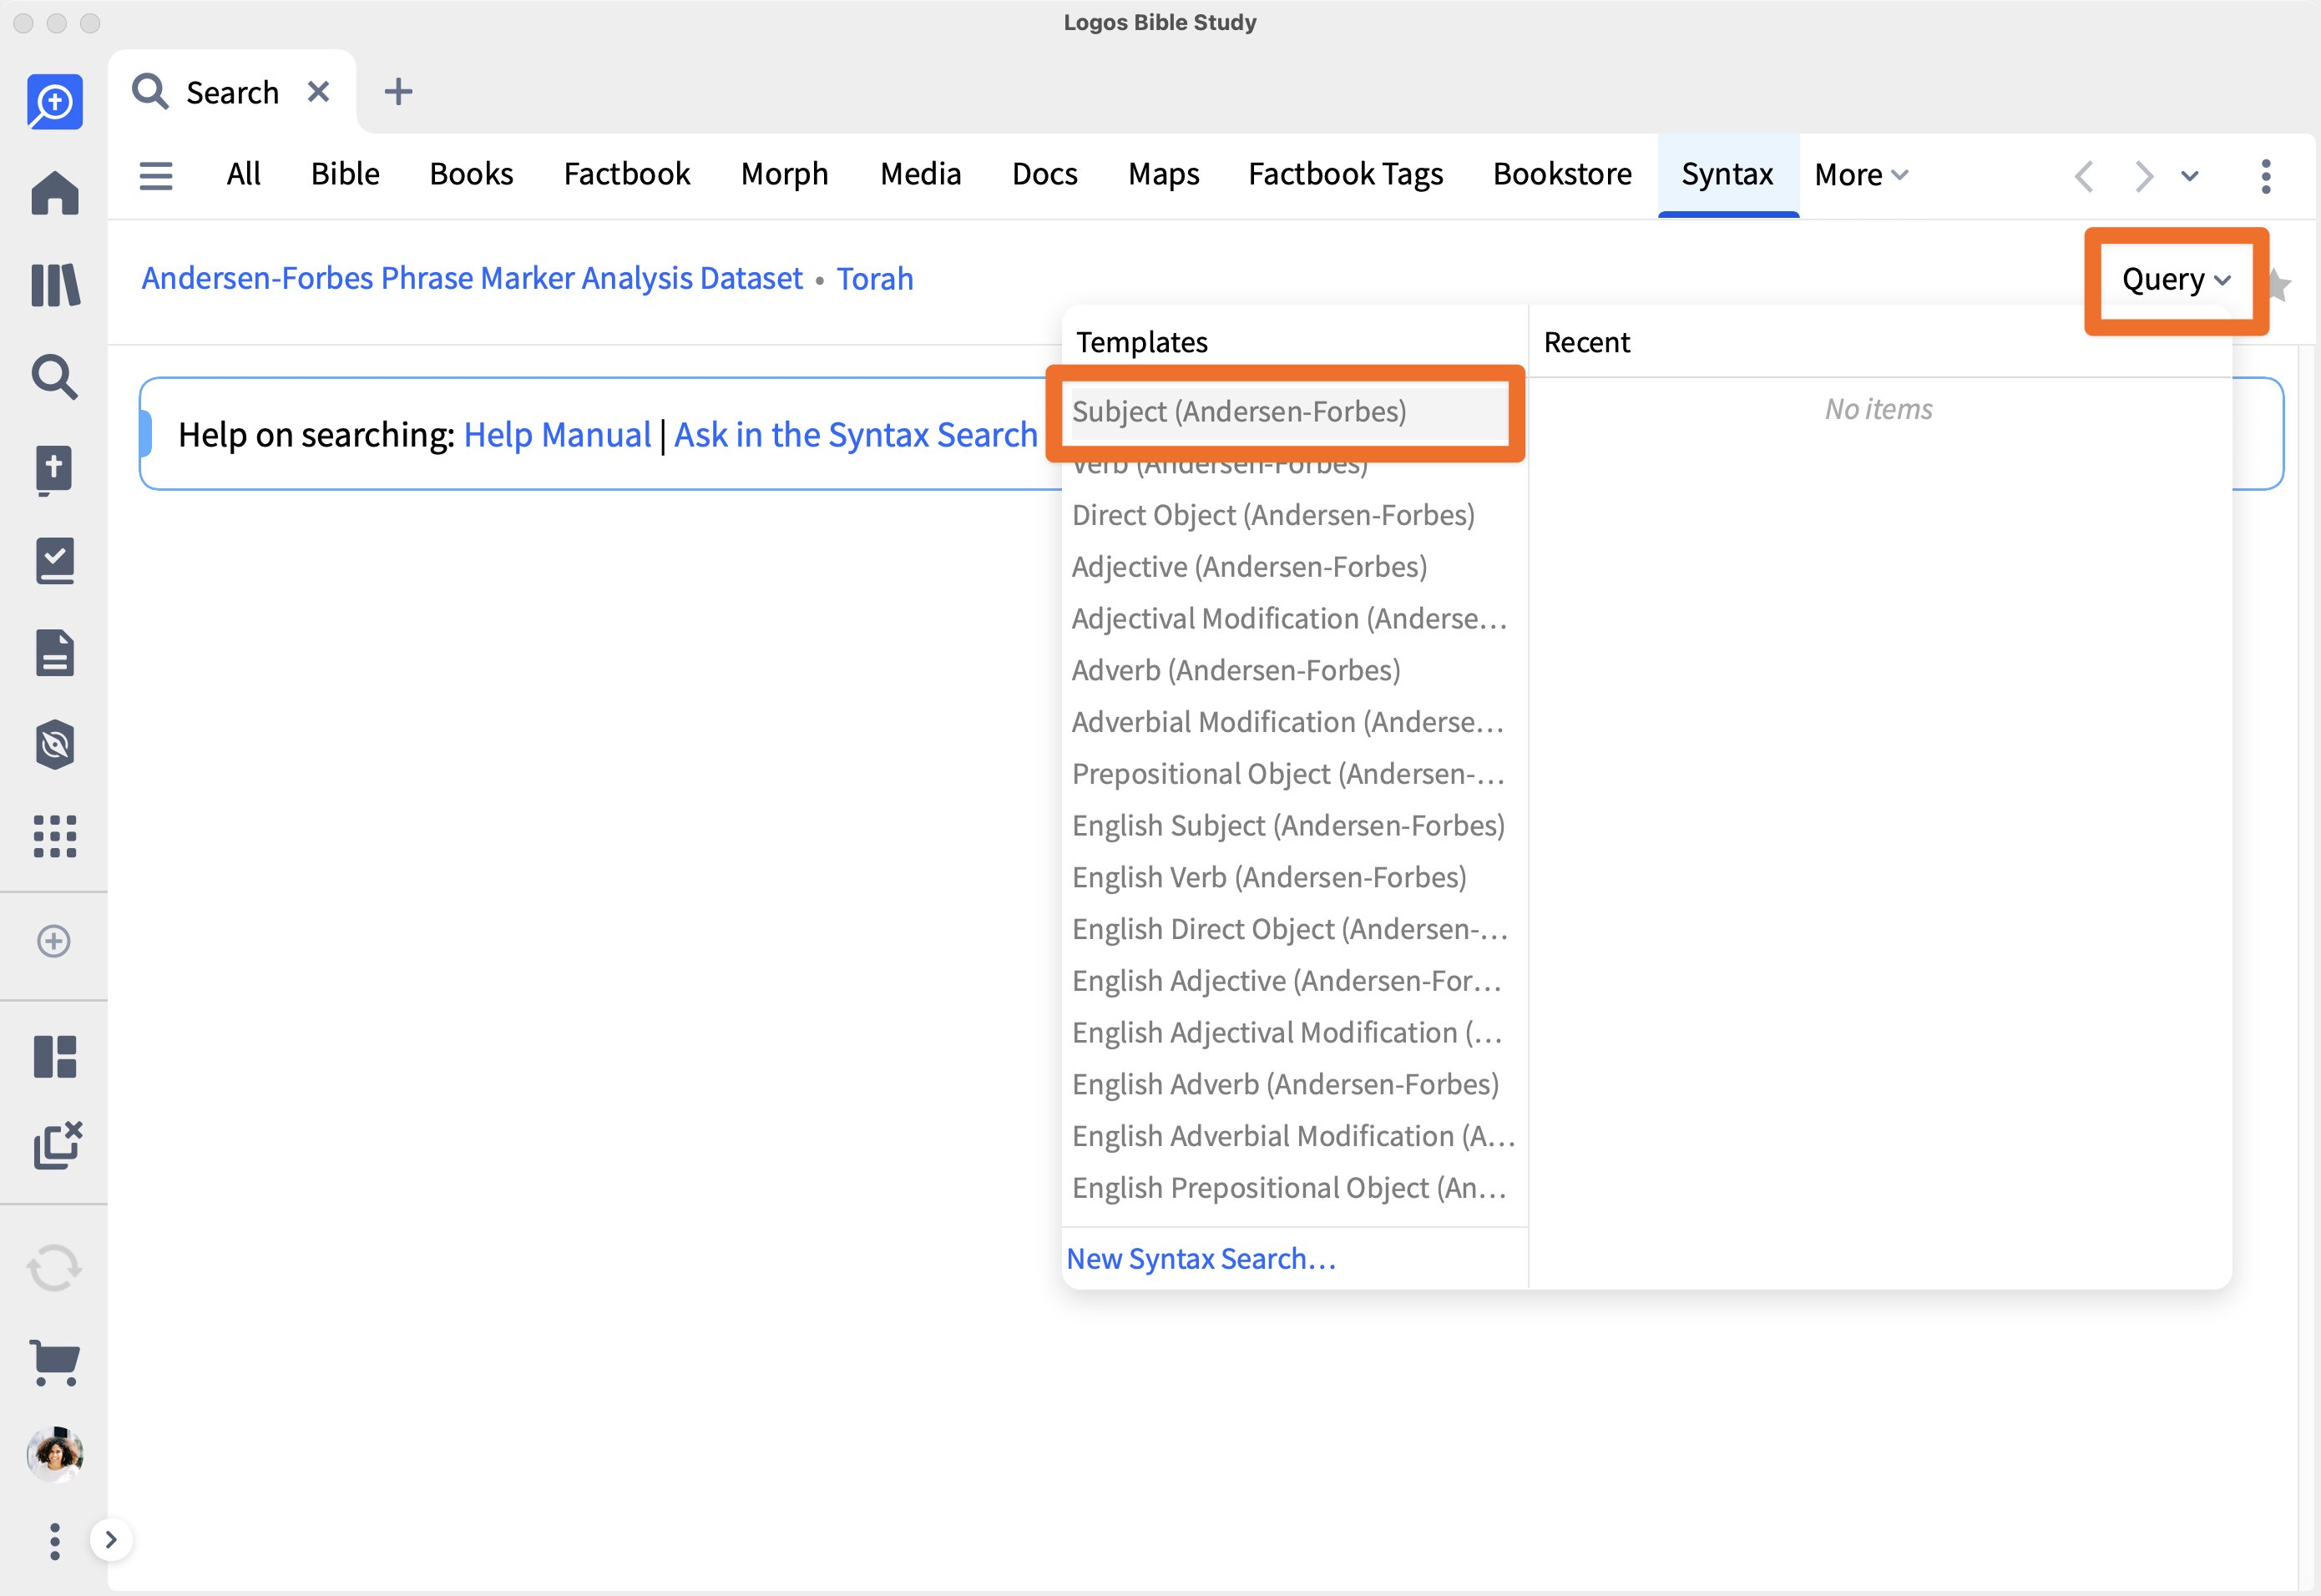Click Andersen-Forbes Phrase Marker Analysis Dataset link
Screen dimensions: 2321x1596
(472, 278)
